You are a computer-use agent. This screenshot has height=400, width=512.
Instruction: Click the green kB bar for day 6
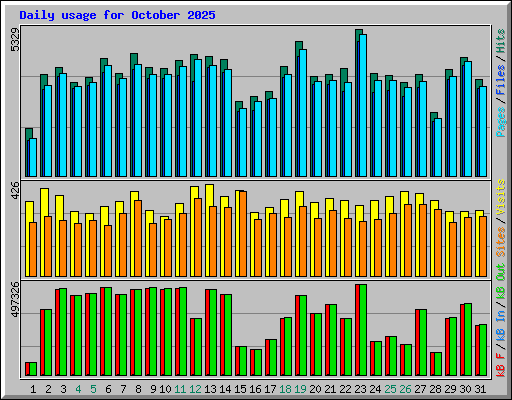coord(108,331)
